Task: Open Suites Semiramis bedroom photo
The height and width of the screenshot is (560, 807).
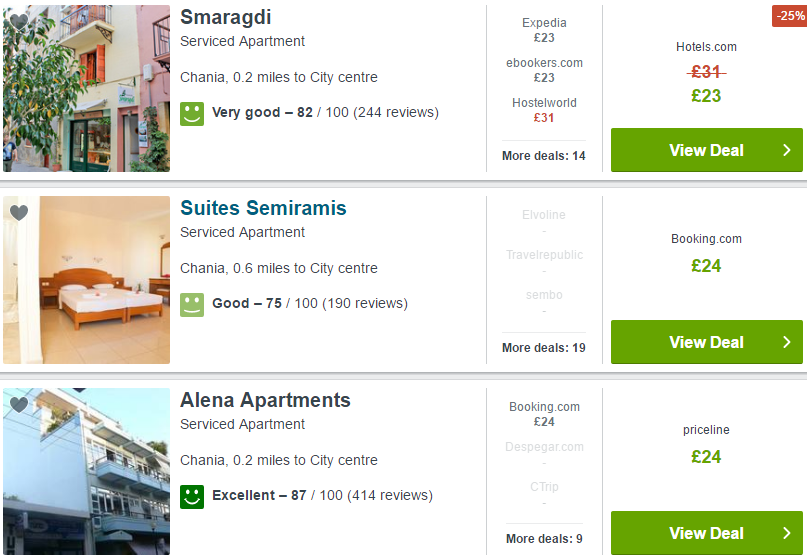Action: [86, 279]
